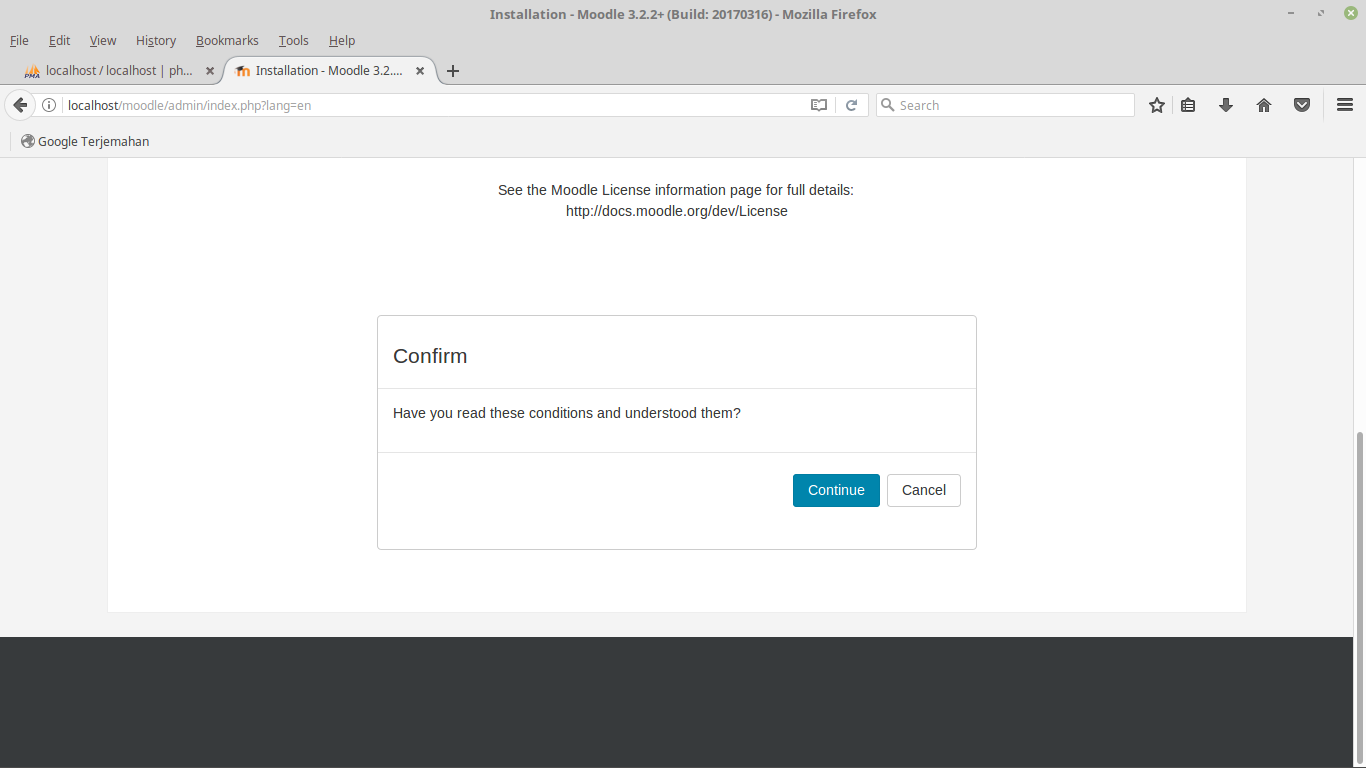Click 'See the Moodle License information page' text
1366x768 pixels.
[x=676, y=190]
